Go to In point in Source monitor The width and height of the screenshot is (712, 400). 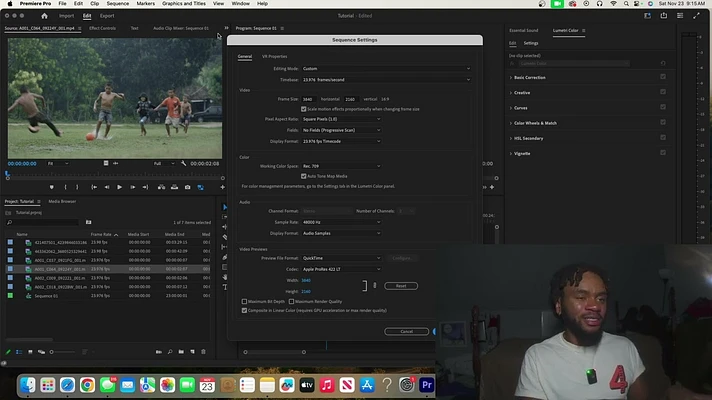pos(94,187)
